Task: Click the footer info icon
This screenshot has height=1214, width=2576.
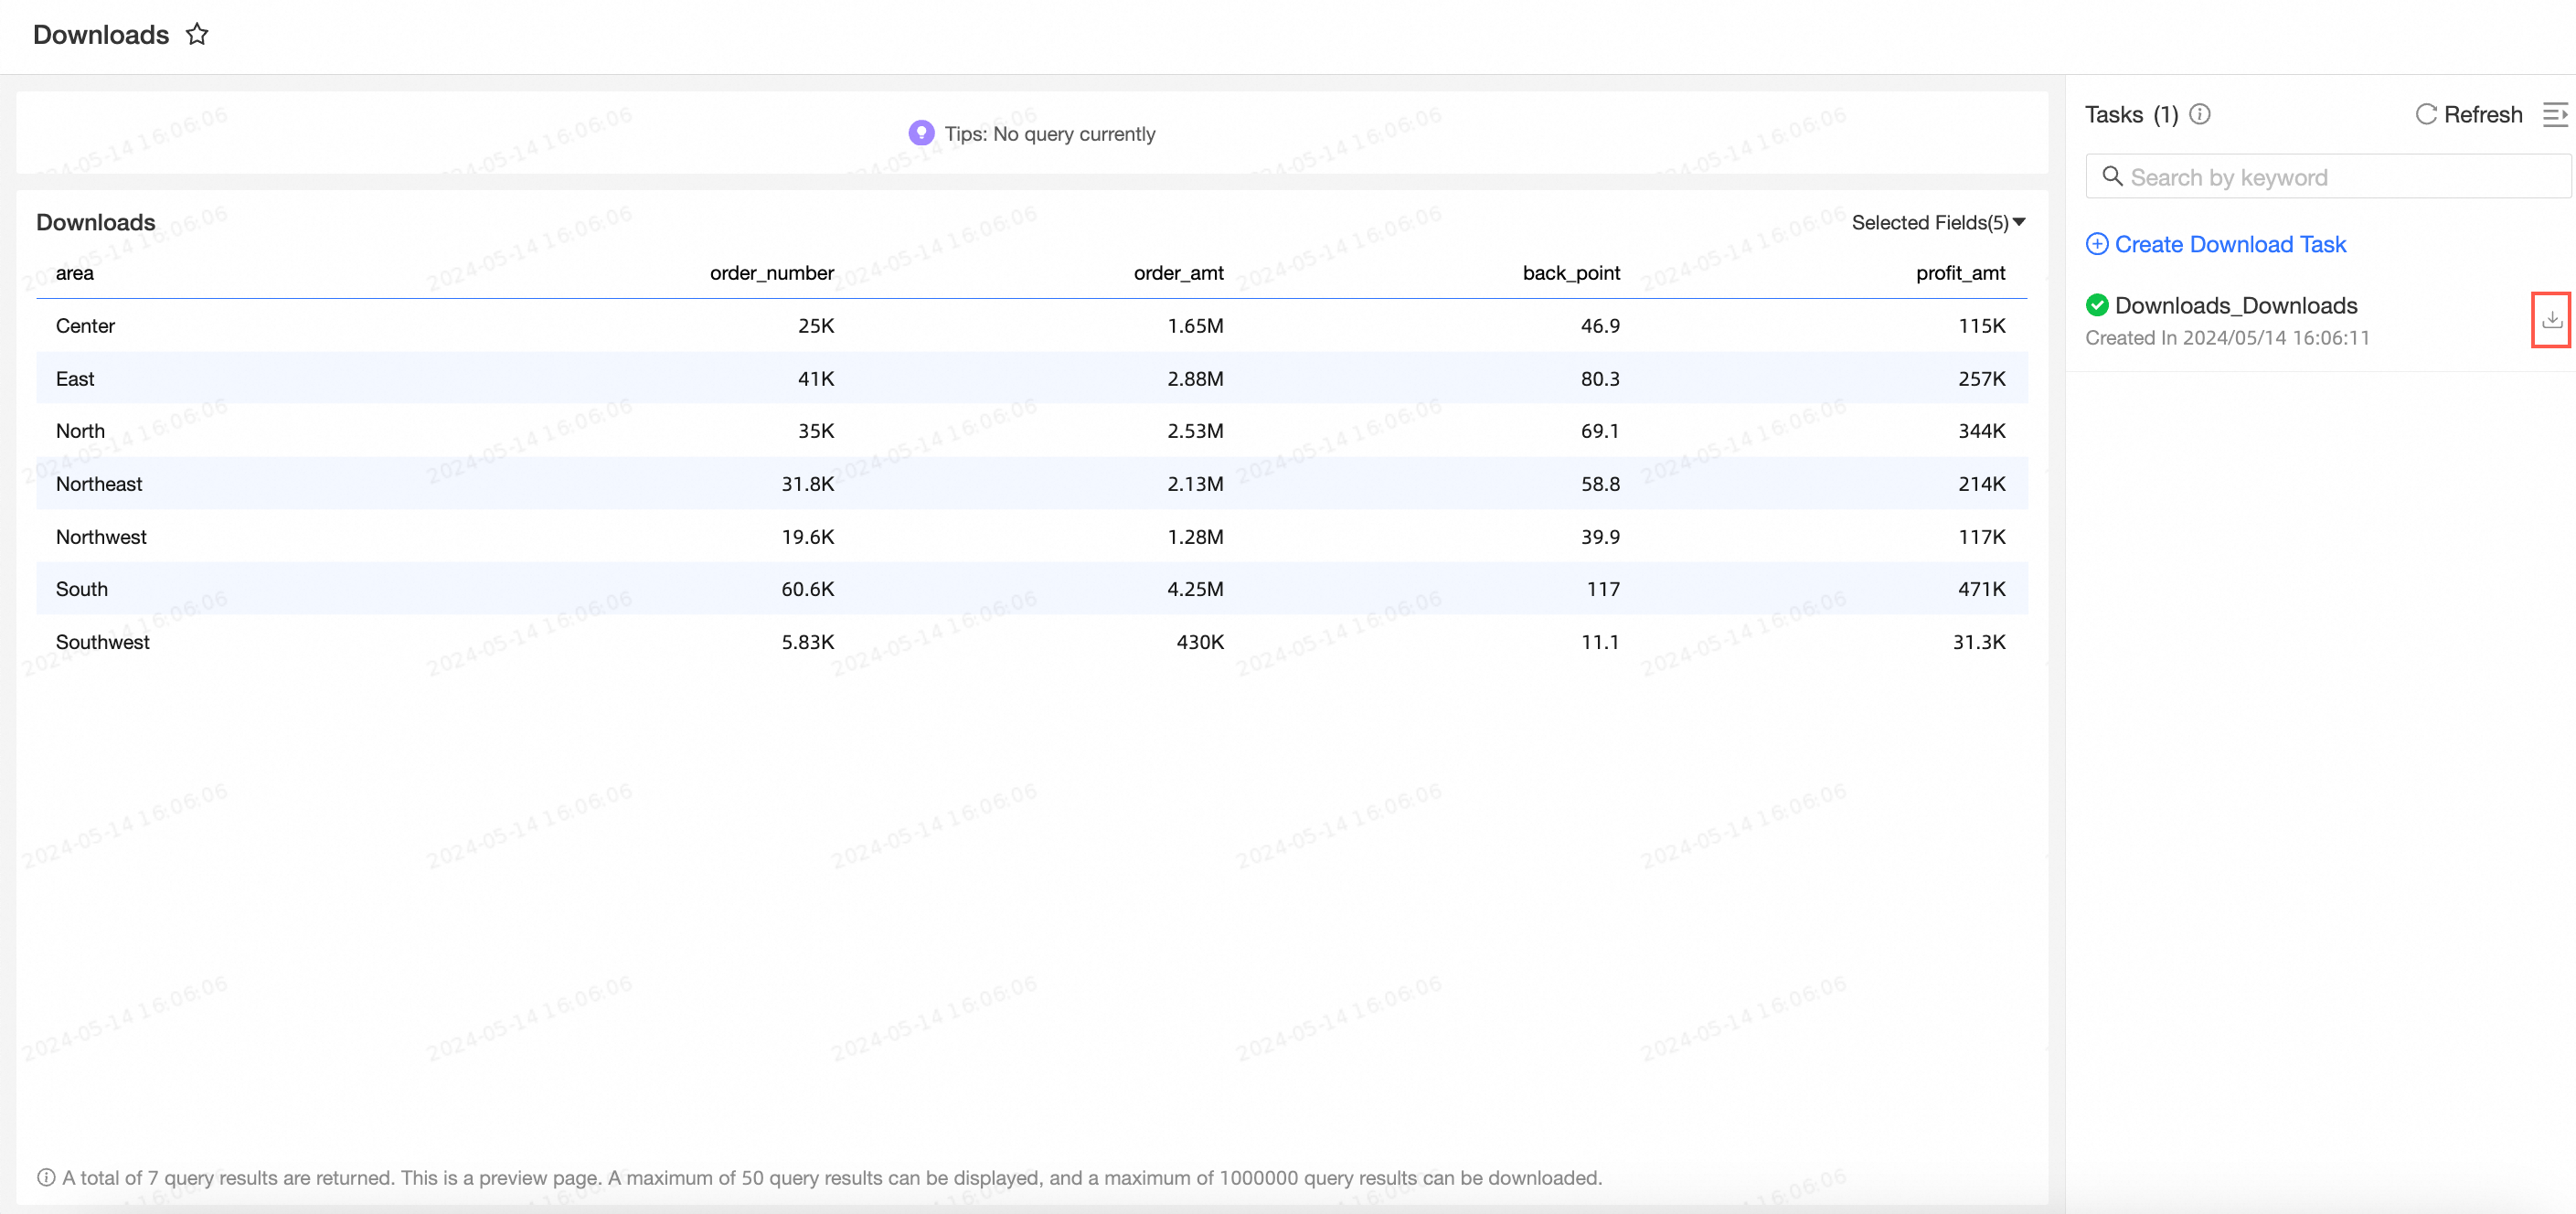Action: tap(46, 1177)
